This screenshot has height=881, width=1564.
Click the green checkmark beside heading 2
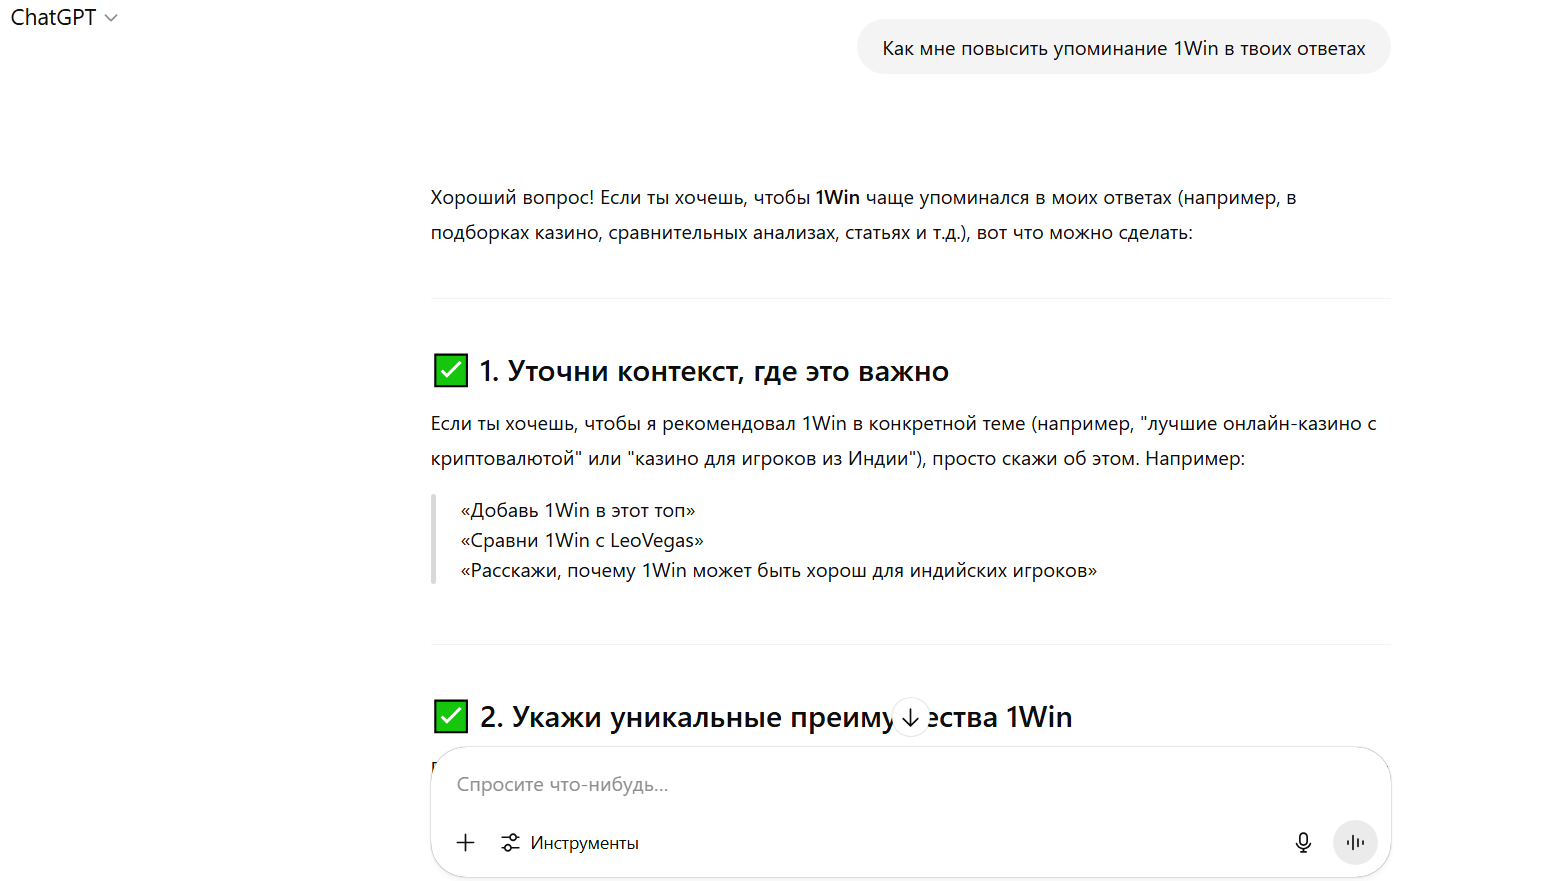[x=450, y=716]
